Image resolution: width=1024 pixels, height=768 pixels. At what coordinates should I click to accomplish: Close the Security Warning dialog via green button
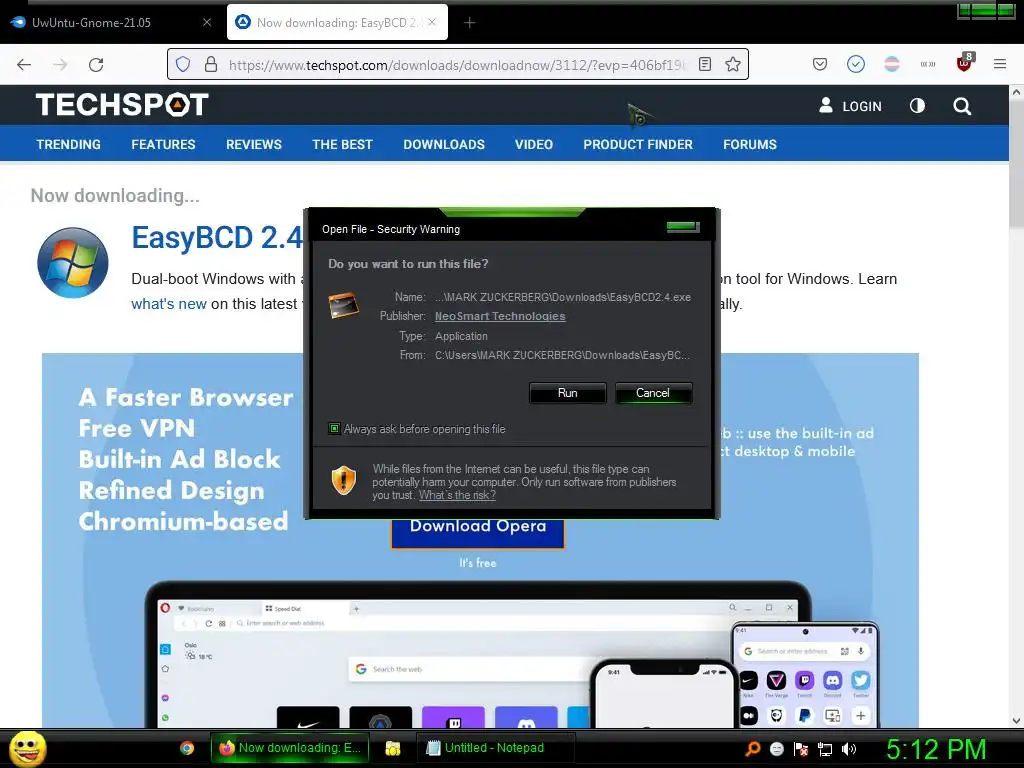coord(682,227)
